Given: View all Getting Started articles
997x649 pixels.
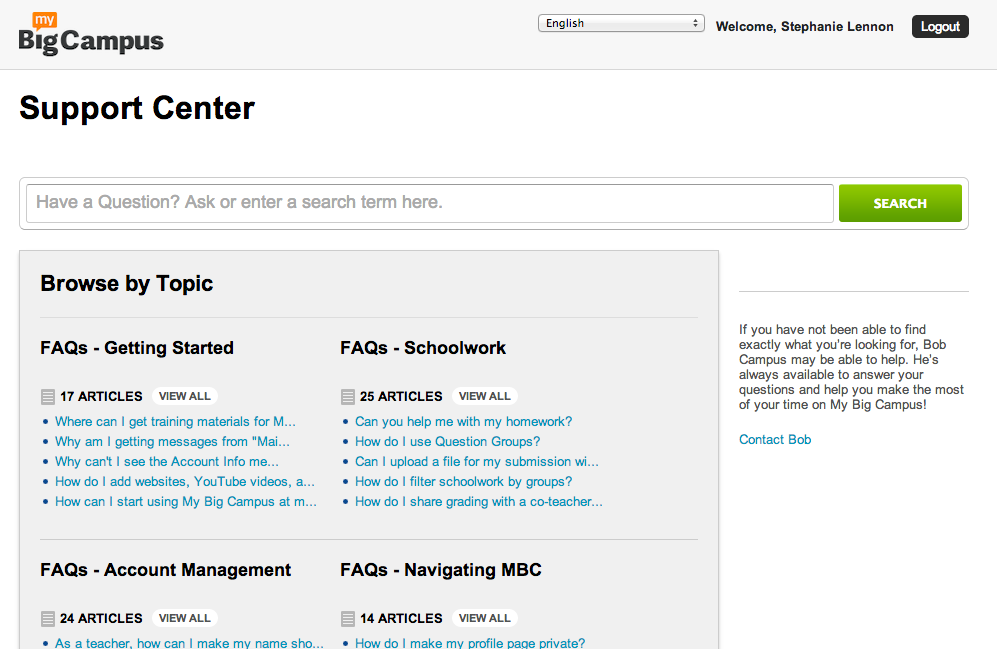Looking at the screenshot, I should tap(184, 396).
